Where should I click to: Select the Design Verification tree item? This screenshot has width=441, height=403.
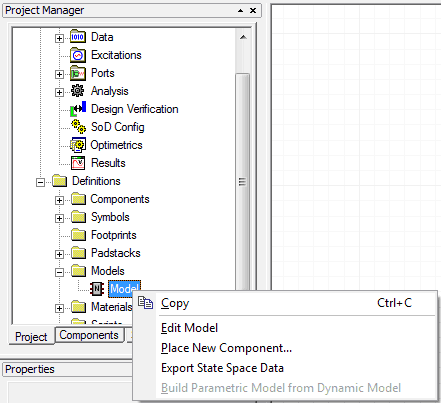[x=135, y=109]
